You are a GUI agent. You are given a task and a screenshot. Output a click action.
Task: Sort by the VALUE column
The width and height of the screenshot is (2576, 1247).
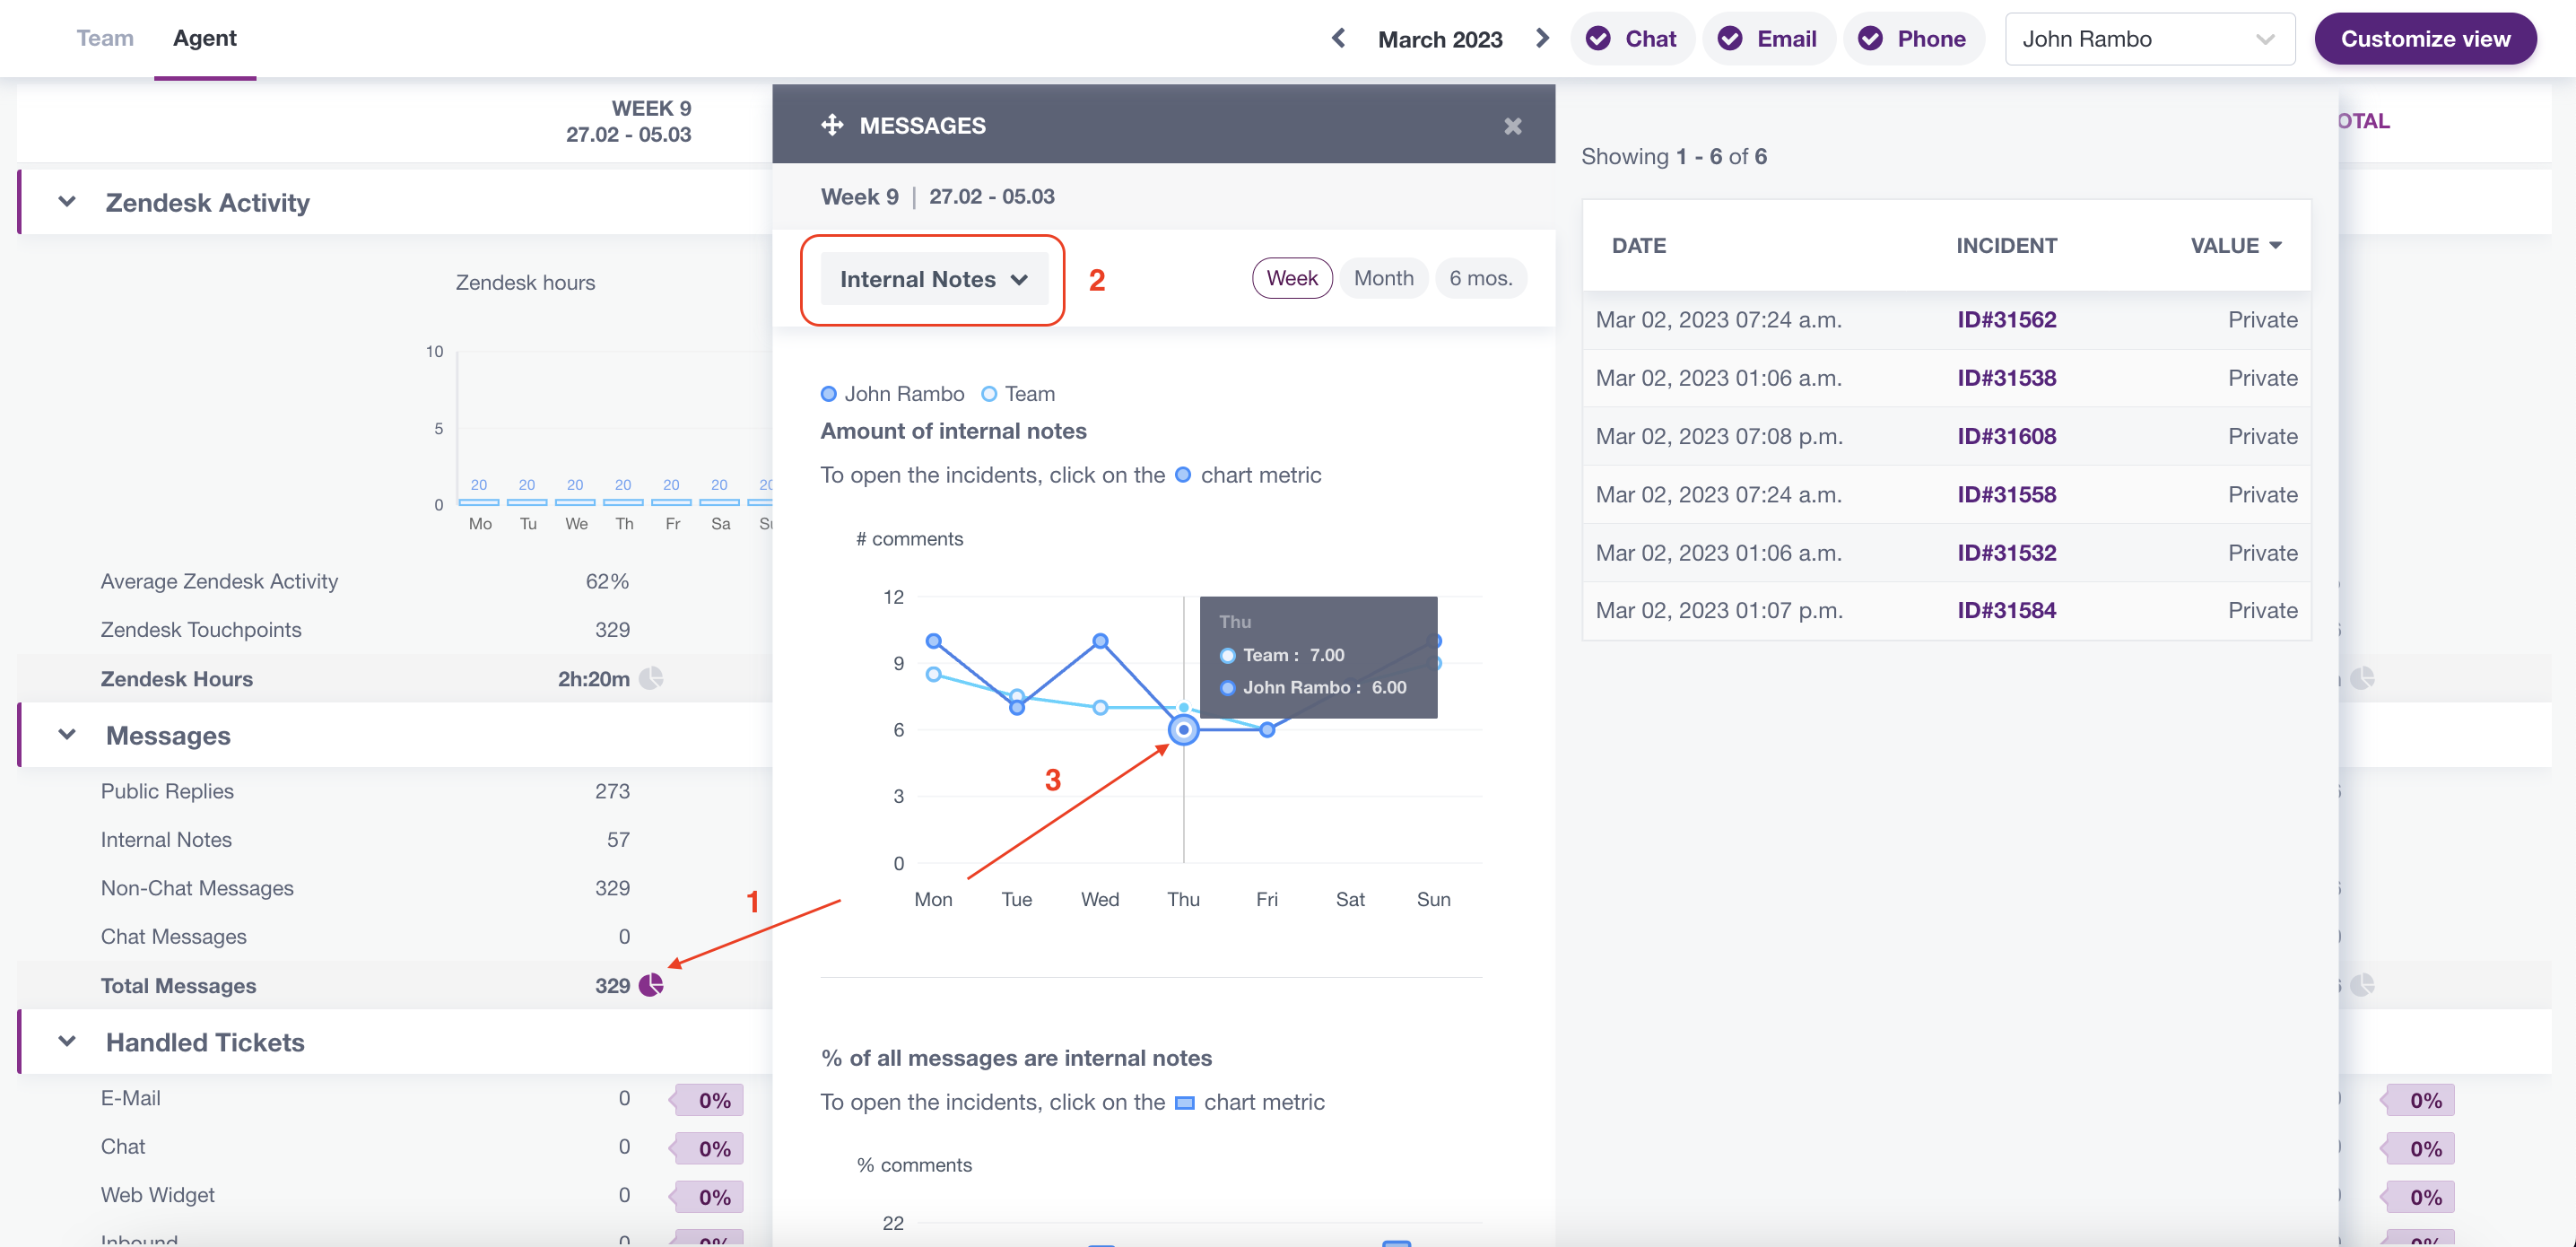[x=2236, y=246]
